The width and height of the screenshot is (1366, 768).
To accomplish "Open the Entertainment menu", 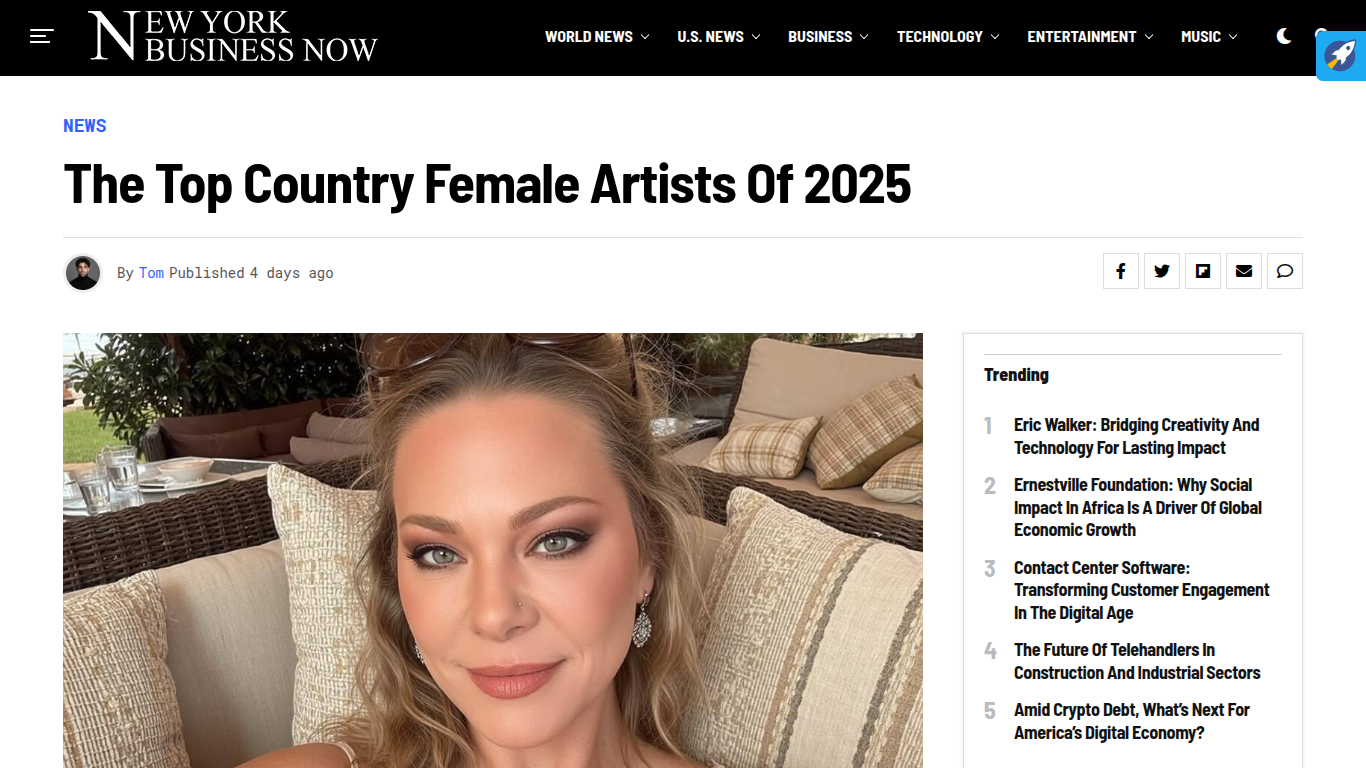I will point(1090,37).
